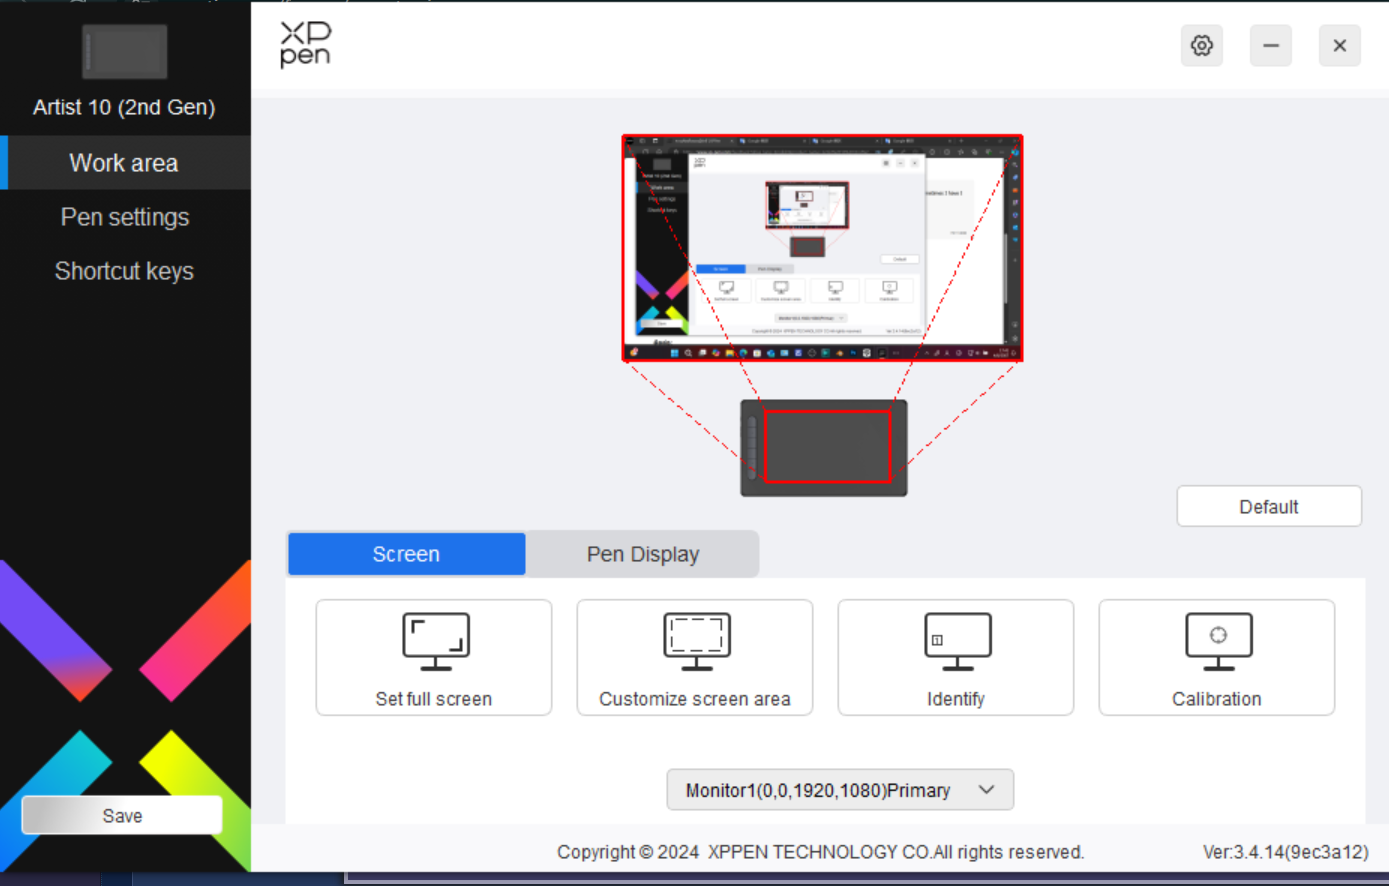Click the monitor screen mapping preview

pos(822,248)
